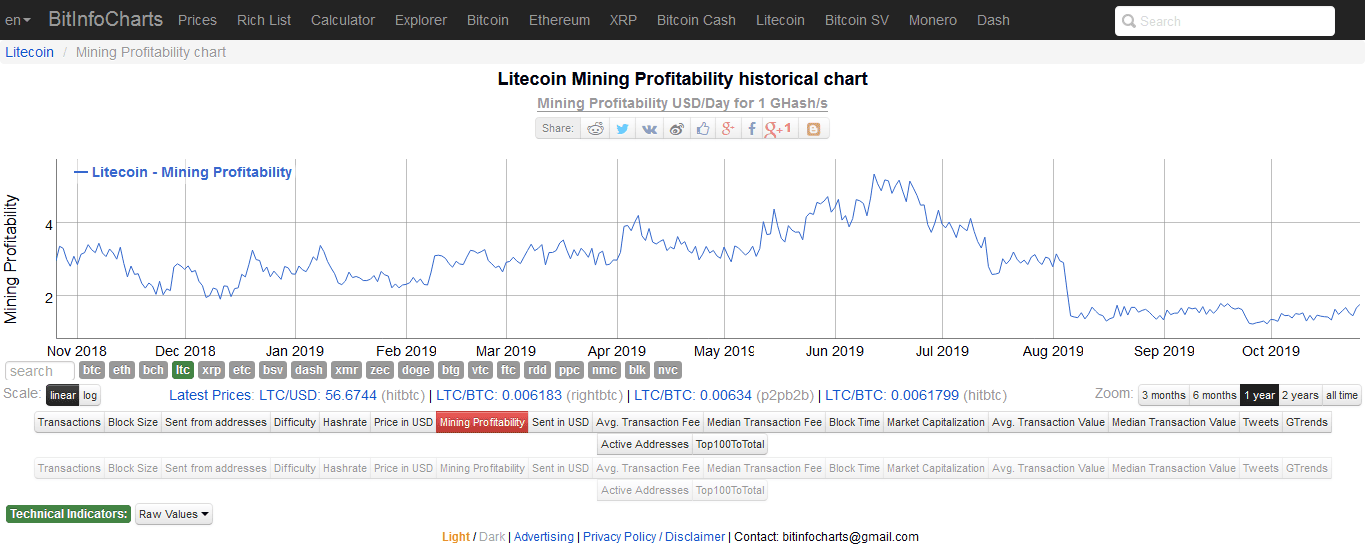Select the xrp coin tag
Viewport: 1365px width, 547px height.
point(211,370)
